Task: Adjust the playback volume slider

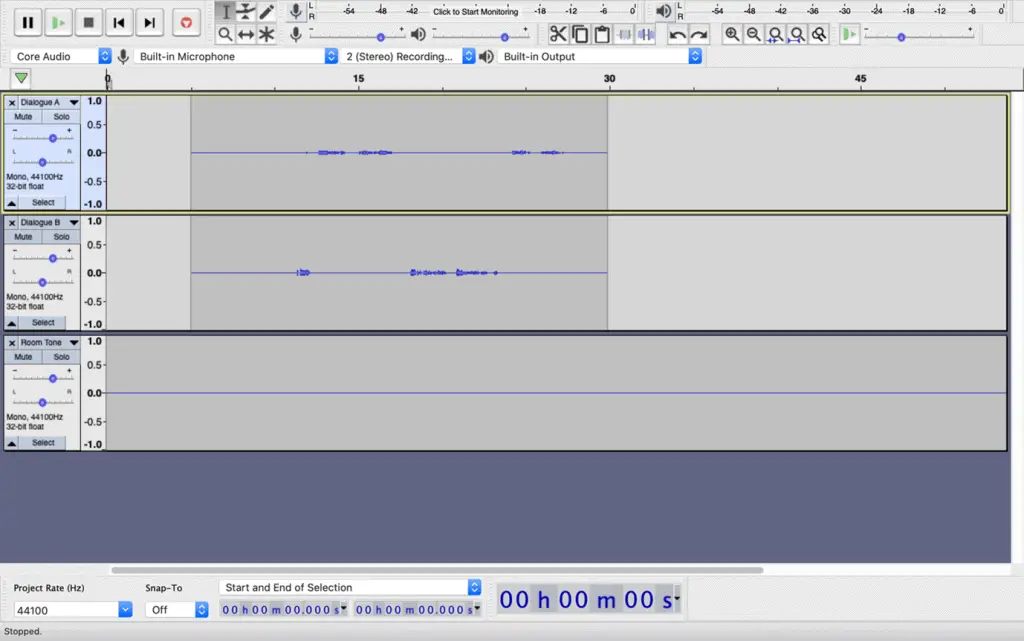Action: point(504,37)
